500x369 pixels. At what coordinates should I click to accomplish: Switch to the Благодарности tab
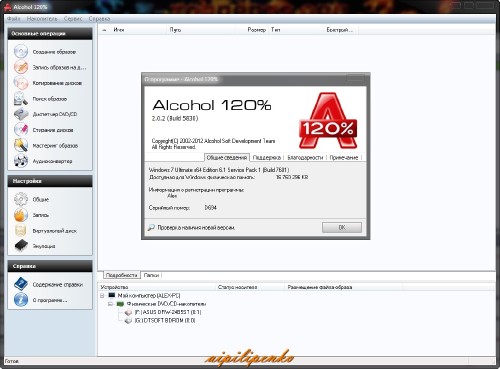click(305, 158)
